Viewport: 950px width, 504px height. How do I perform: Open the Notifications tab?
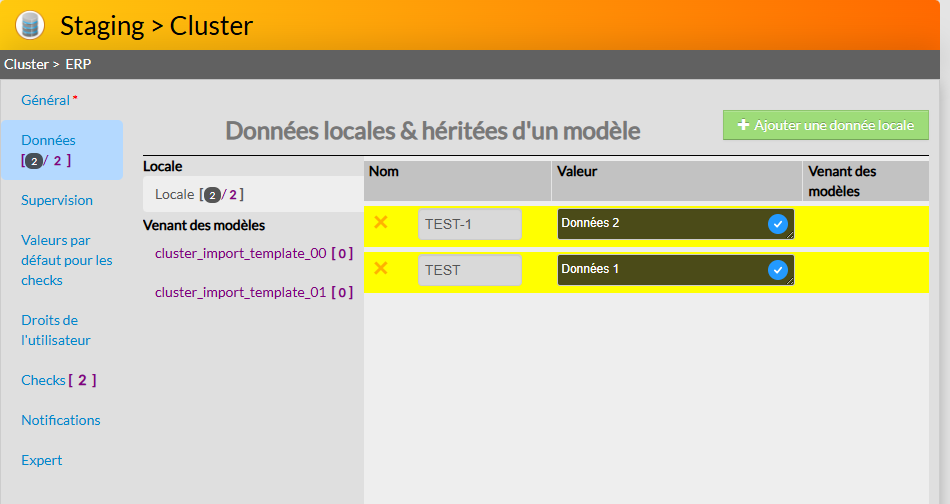click(61, 420)
